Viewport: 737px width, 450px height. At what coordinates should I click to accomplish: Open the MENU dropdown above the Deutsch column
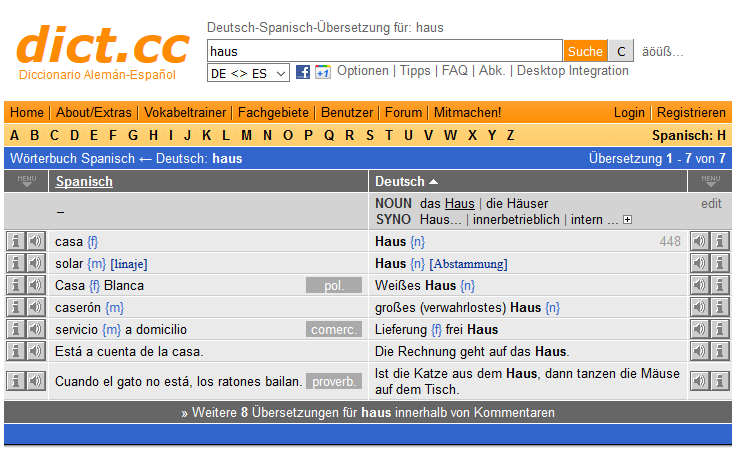point(710,181)
